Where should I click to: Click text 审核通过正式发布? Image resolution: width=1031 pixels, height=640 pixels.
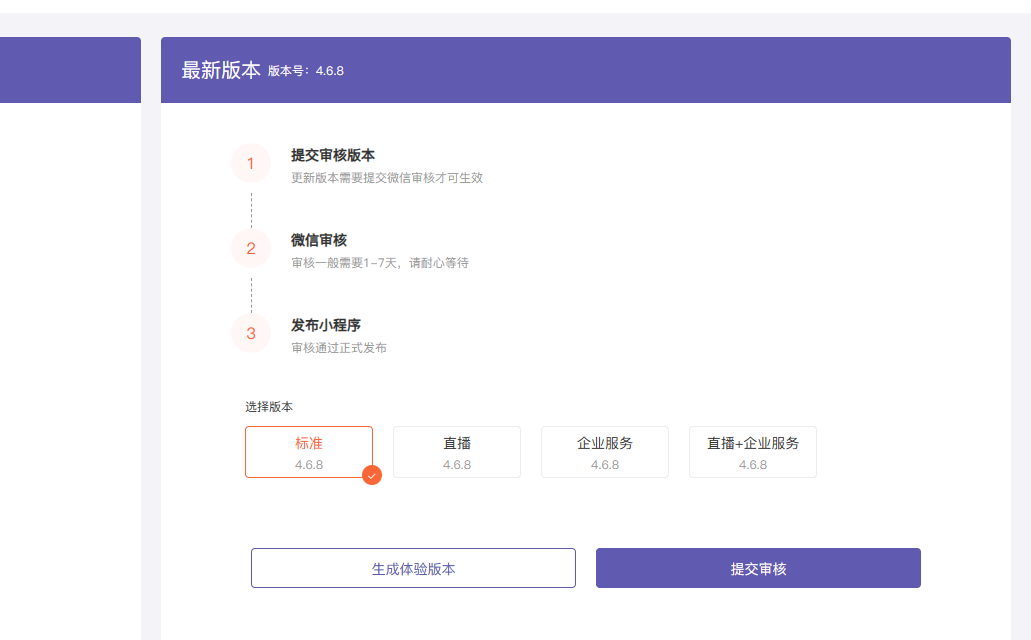[339, 347]
